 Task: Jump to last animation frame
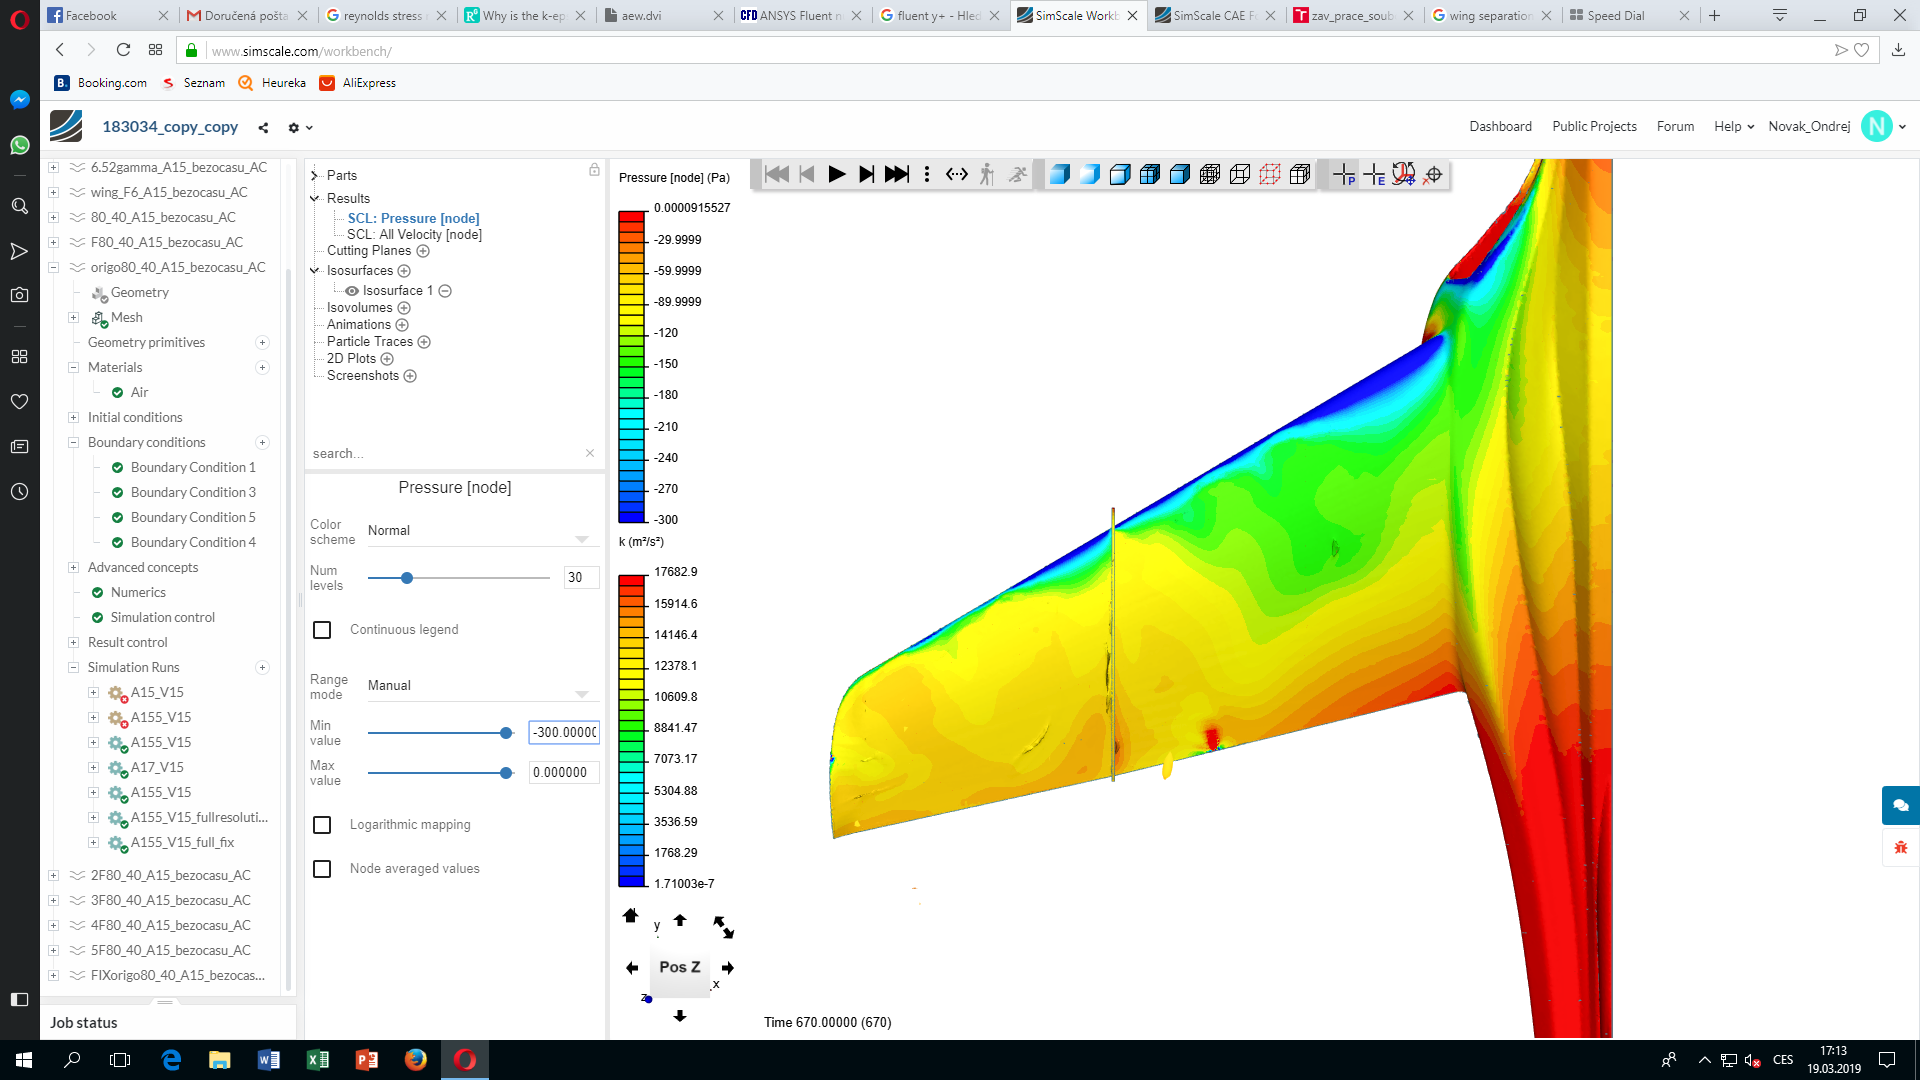point(897,175)
